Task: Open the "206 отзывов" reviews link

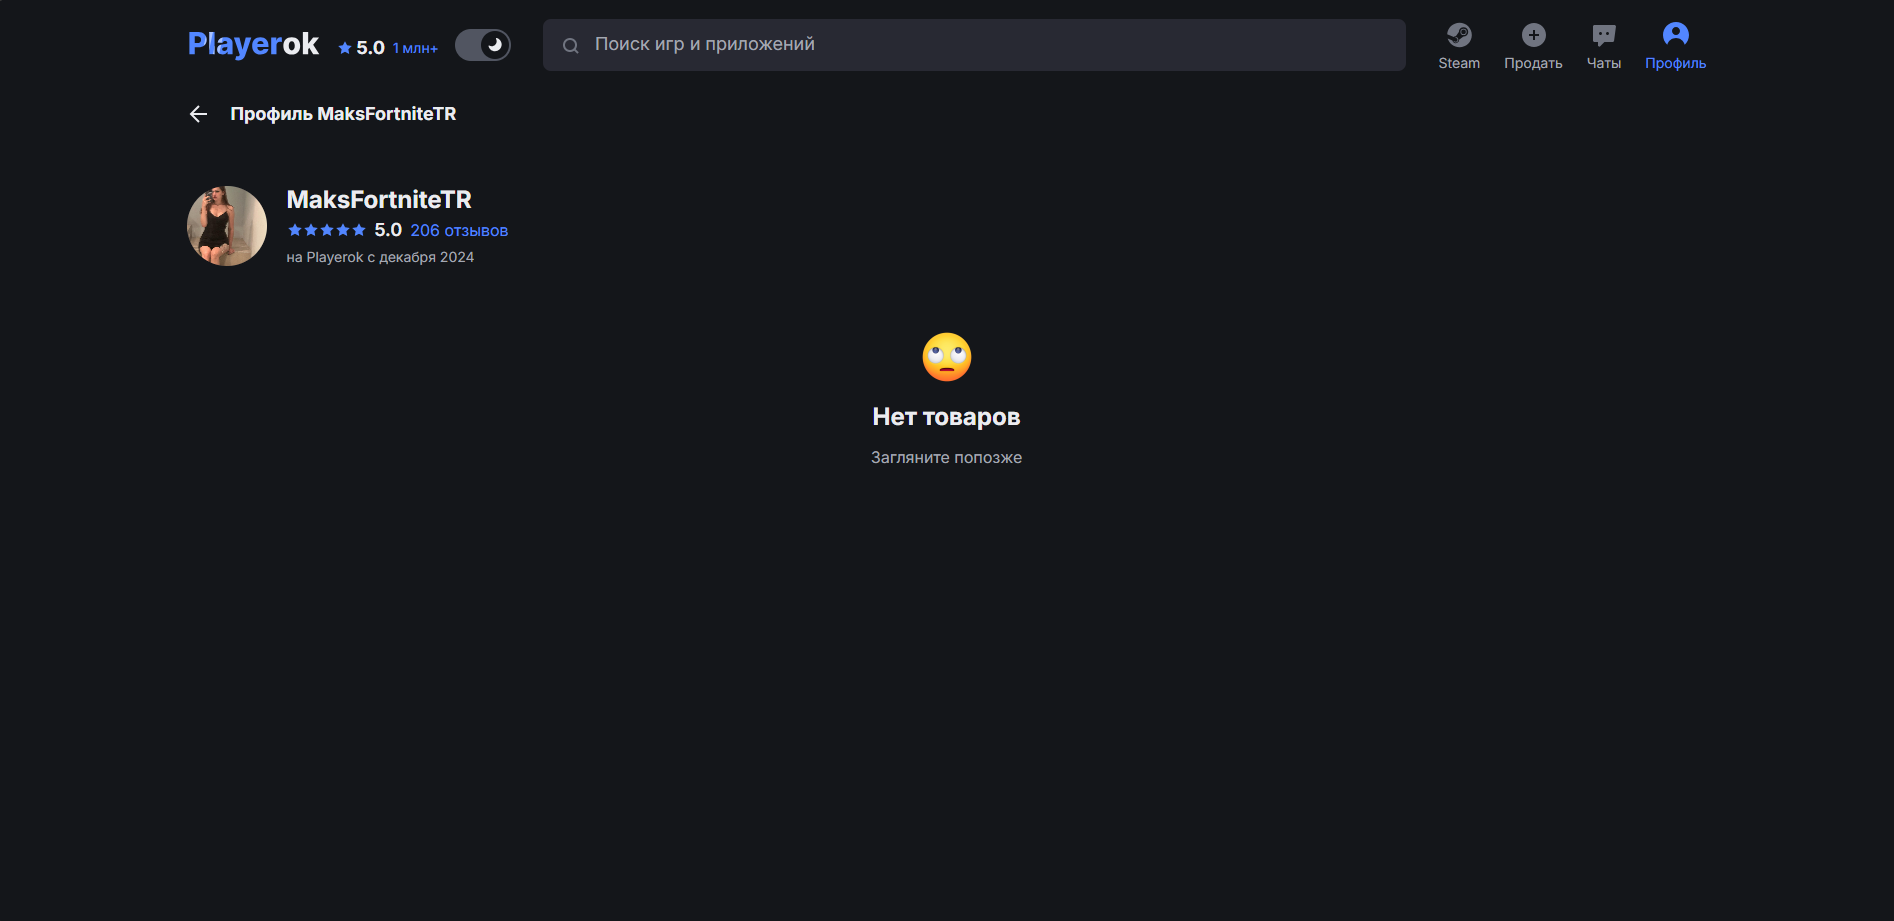Action: click(459, 231)
